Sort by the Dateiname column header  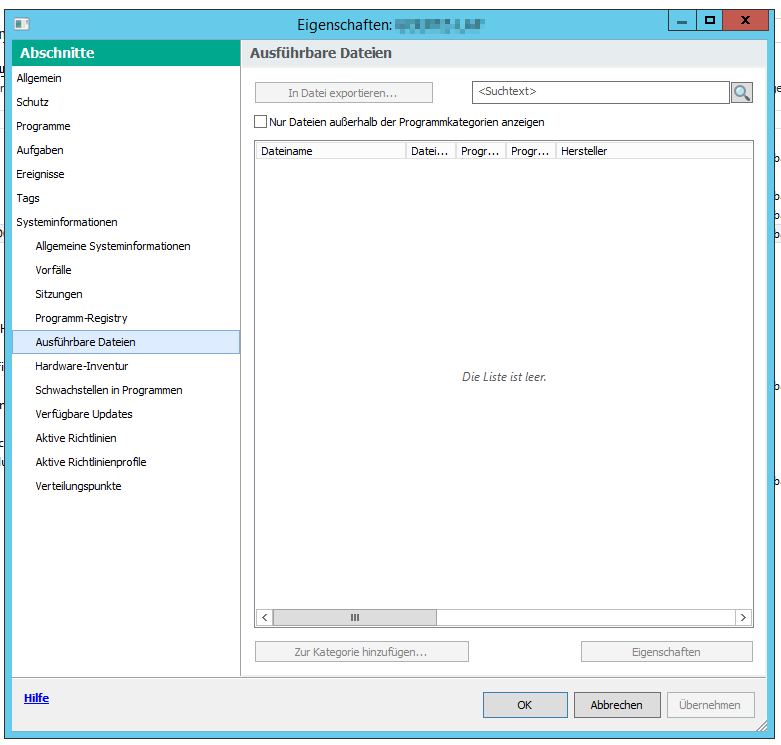[331, 151]
